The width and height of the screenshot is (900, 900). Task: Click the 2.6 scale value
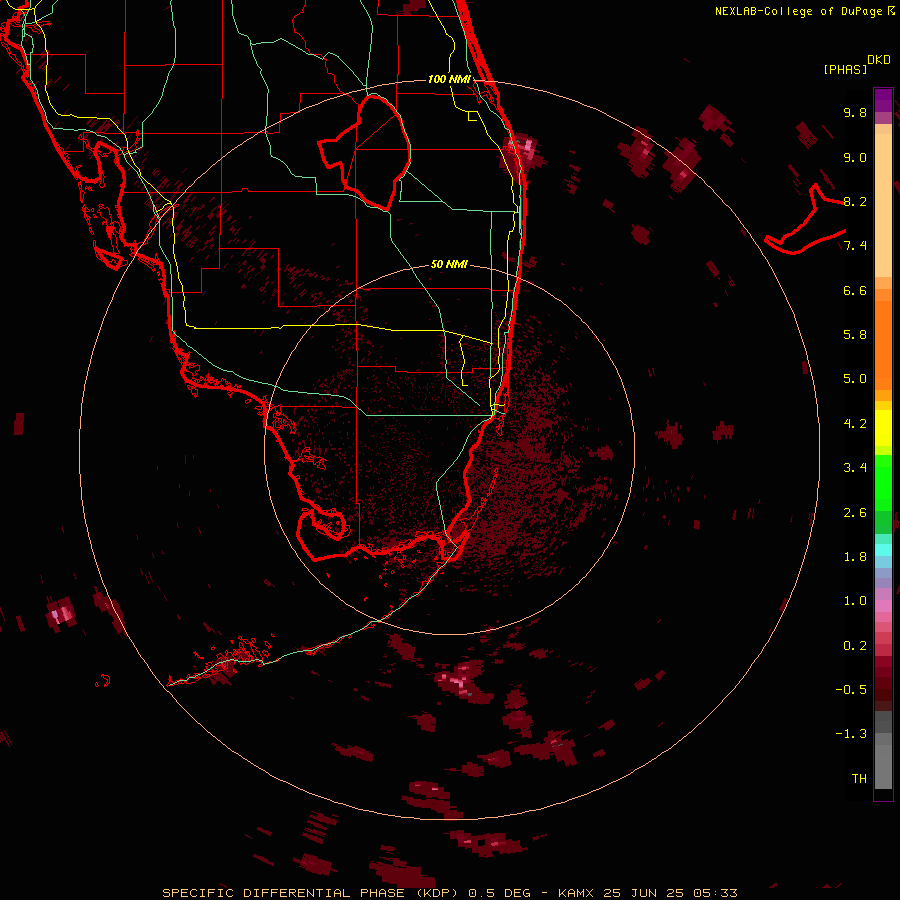click(855, 513)
